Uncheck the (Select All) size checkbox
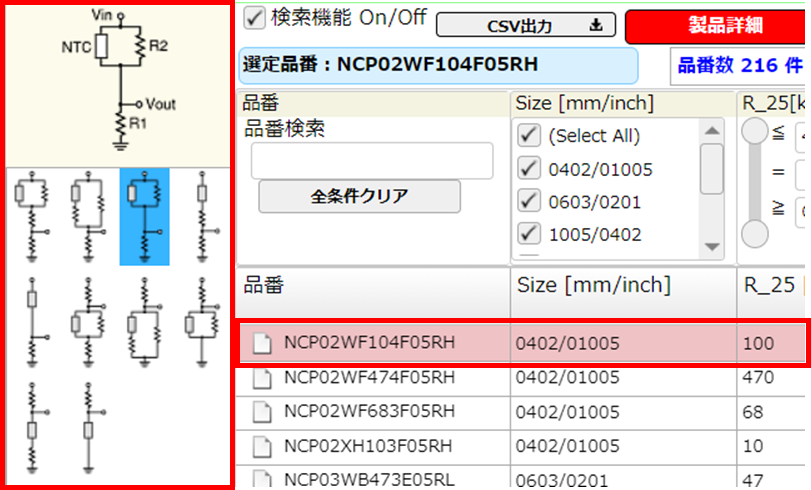This screenshot has height=490, width=811. coord(528,136)
